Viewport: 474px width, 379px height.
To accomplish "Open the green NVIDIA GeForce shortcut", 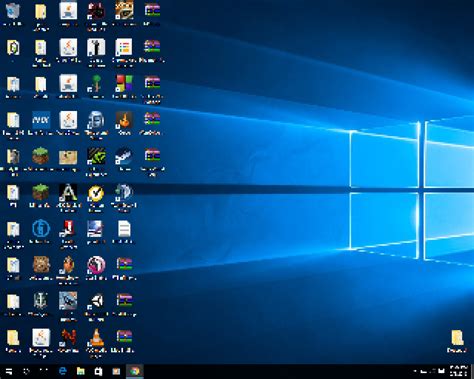I will pos(96,156).
